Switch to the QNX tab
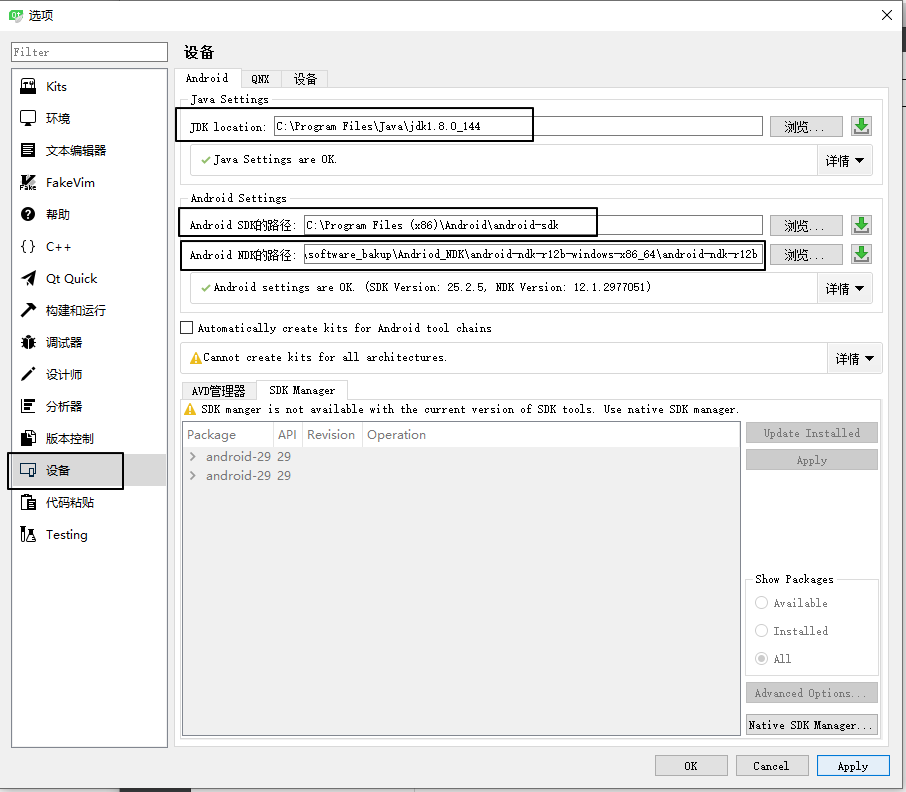This screenshot has height=792, width=906. click(260, 78)
